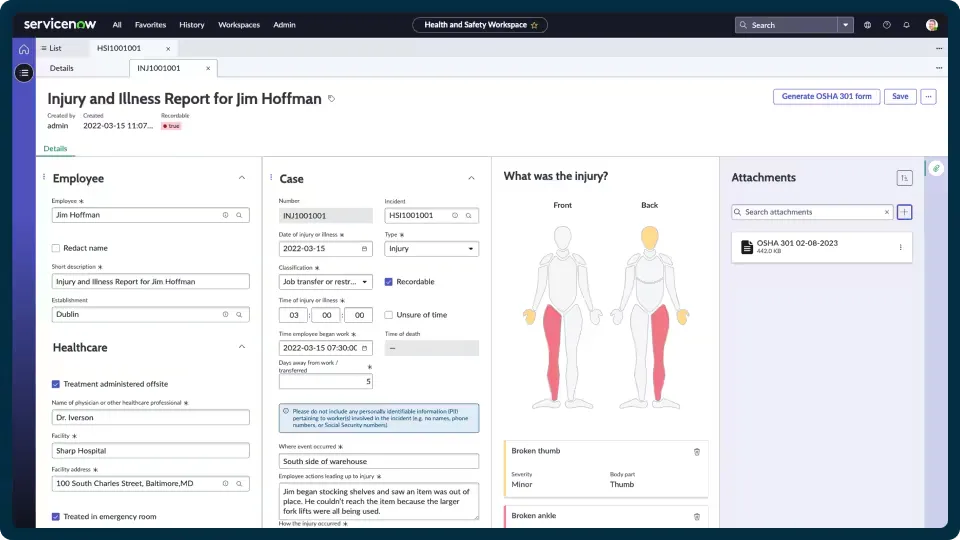This screenshot has width=960, height=540.
Task: Click the Save button
Action: click(900, 96)
